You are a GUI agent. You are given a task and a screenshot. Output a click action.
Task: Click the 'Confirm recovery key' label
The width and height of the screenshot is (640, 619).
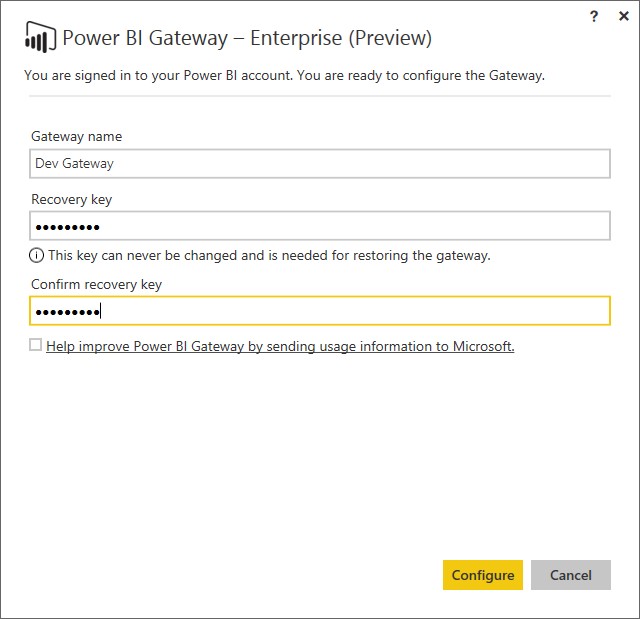[96, 284]
